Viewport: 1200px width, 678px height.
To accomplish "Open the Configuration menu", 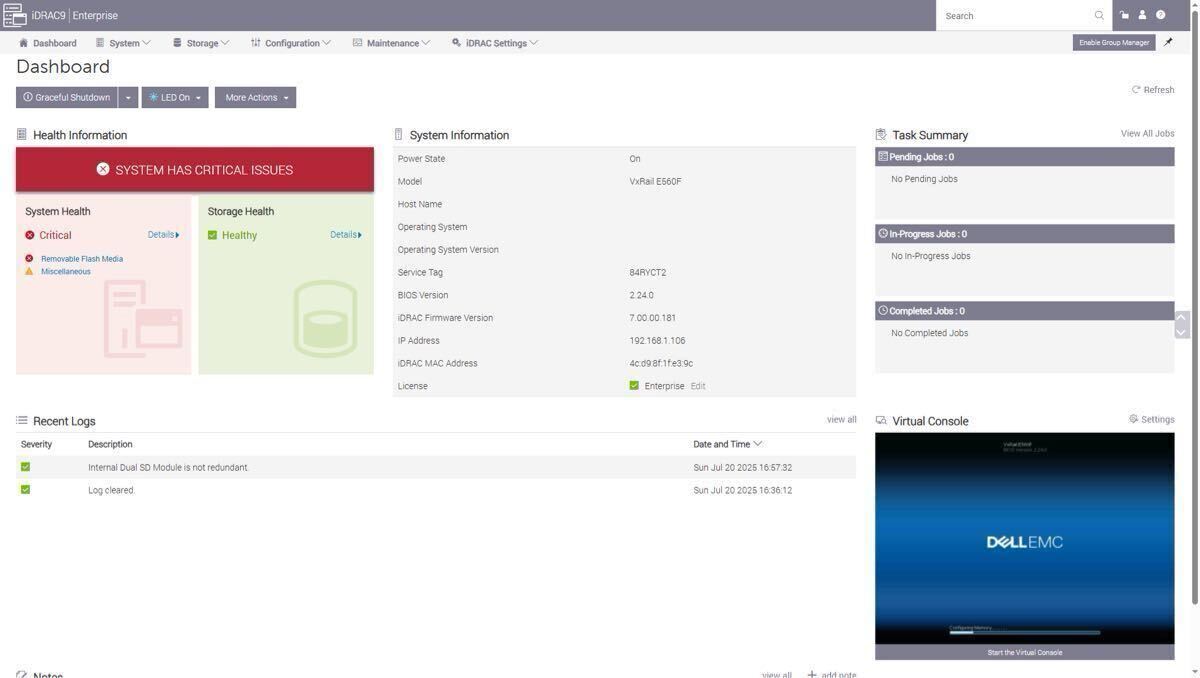I will (291, 43).
